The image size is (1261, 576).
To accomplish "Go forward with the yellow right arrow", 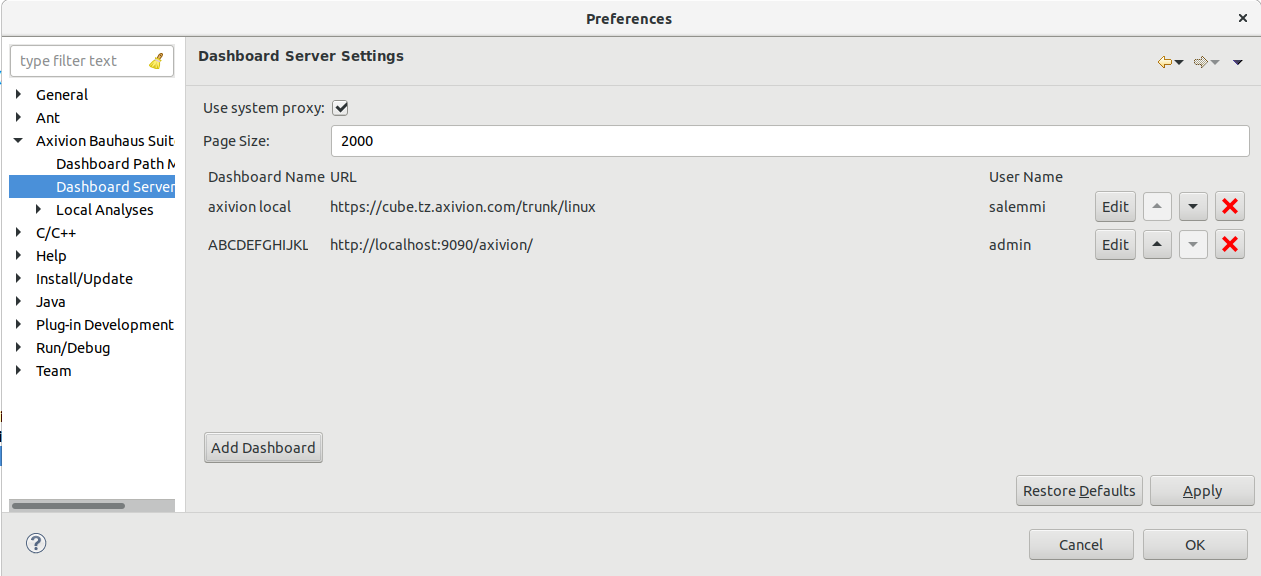I will (x=1201, y=62).
